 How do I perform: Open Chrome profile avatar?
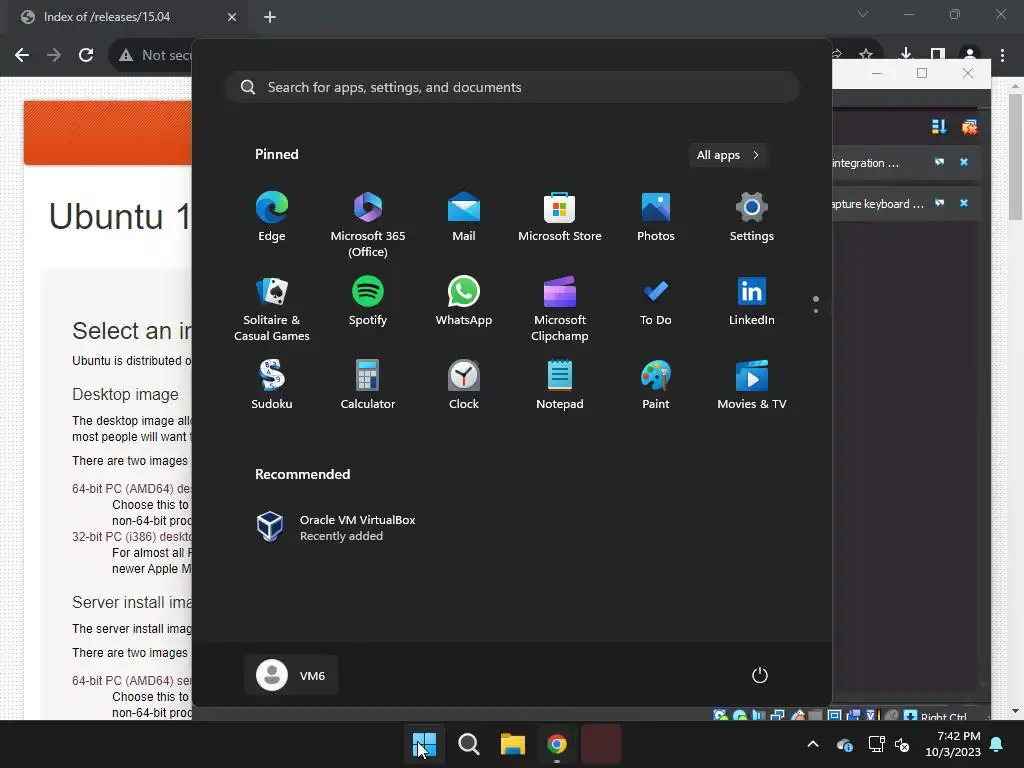click(970, 55)
